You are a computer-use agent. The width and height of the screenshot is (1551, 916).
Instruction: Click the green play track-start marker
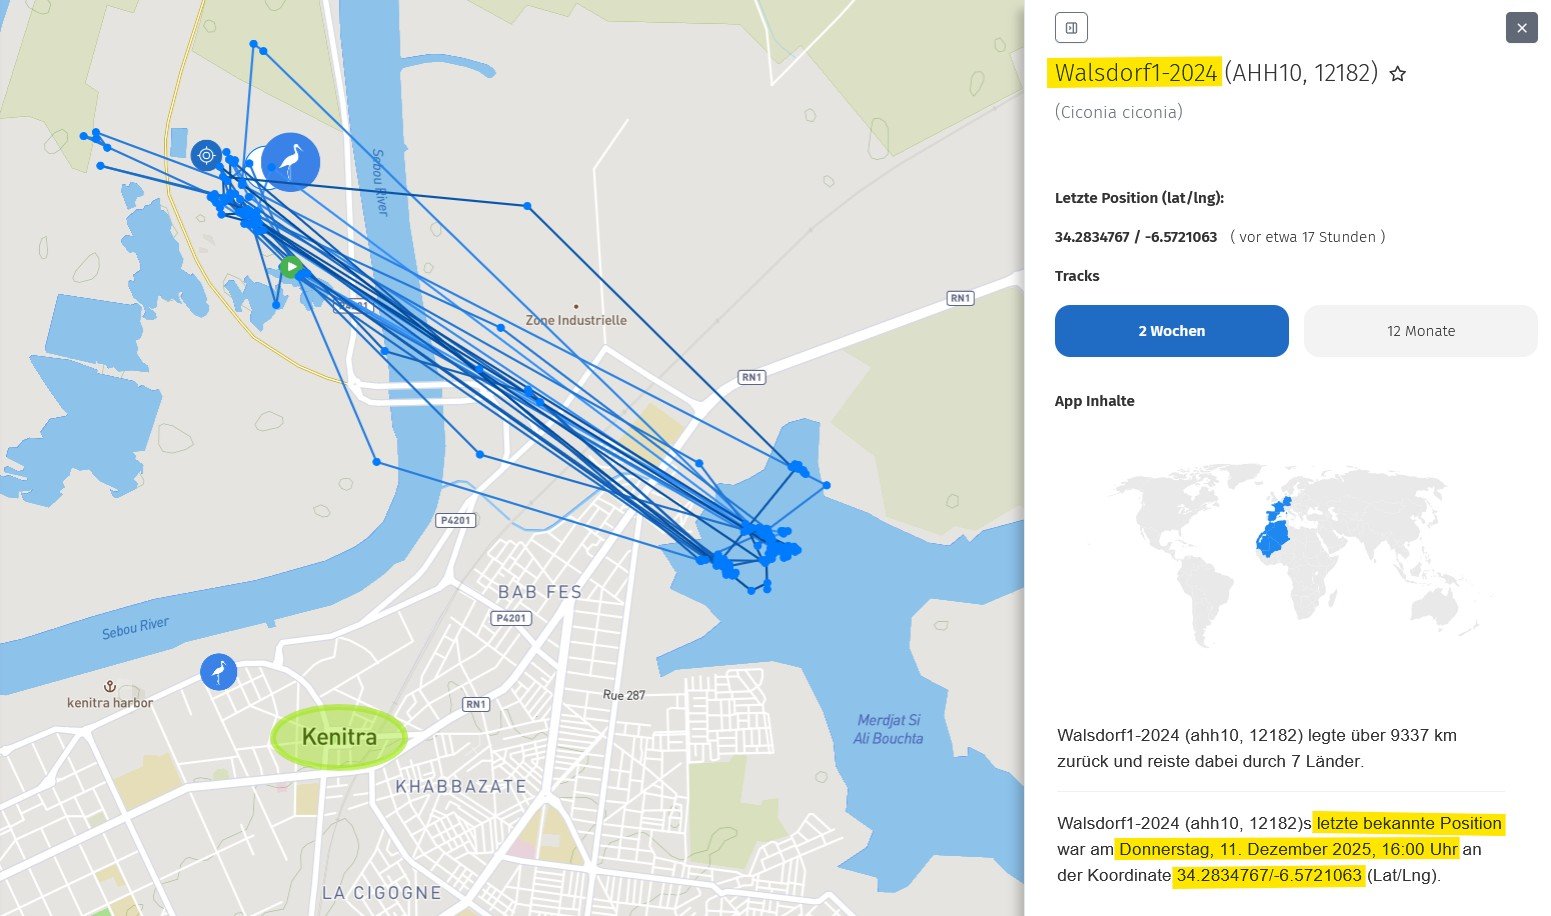(290, 267)
